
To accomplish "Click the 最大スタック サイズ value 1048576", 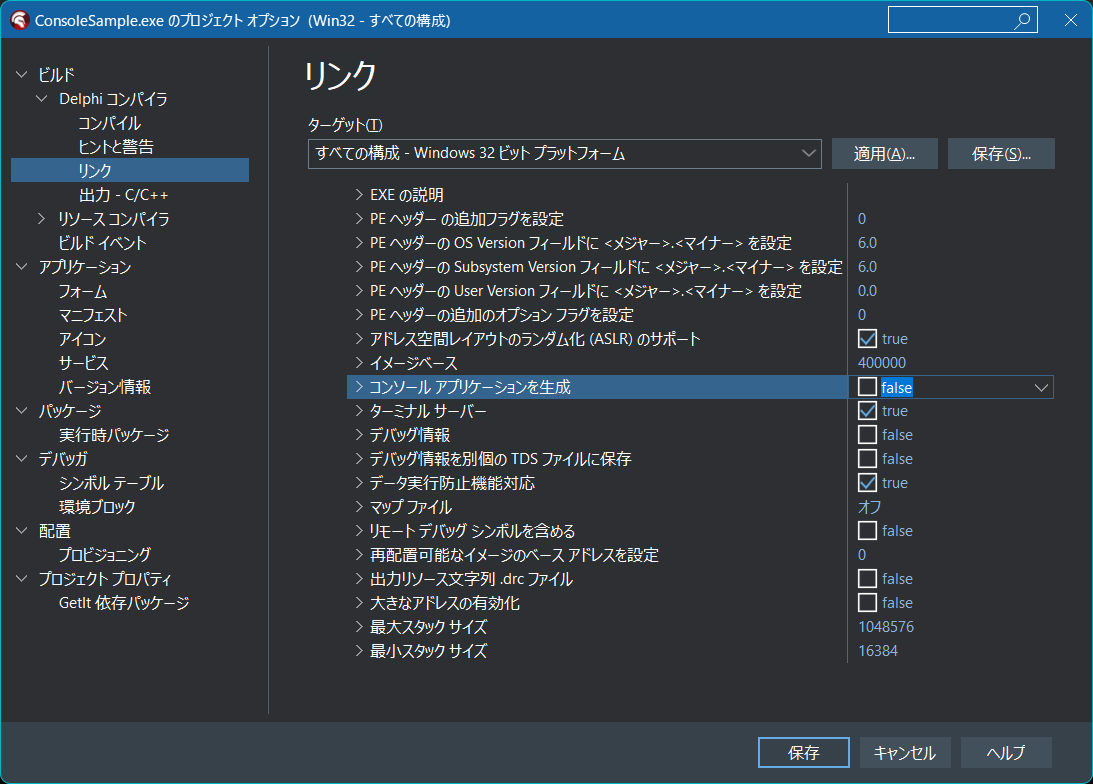I will click(885, 627).
